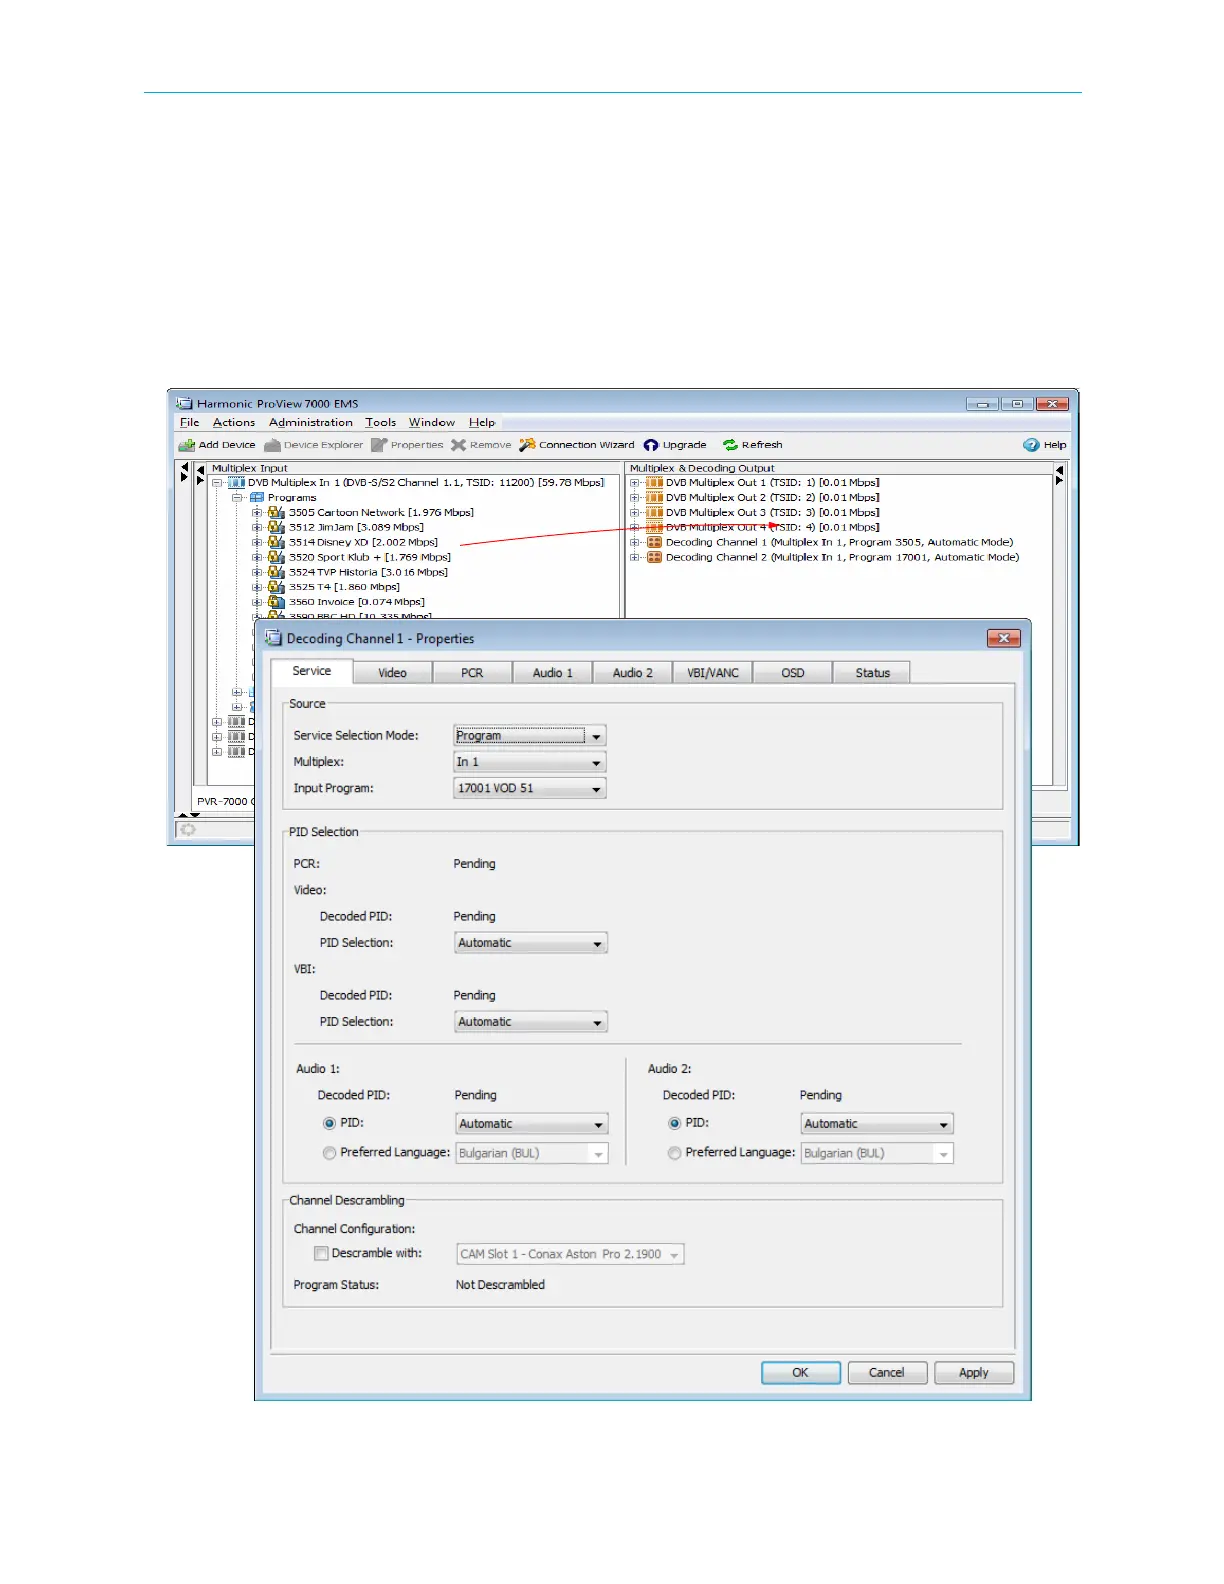Open the Window menu
Image resolution: width=1224 pixels, height=1584 pixels.
click(431, 422)
